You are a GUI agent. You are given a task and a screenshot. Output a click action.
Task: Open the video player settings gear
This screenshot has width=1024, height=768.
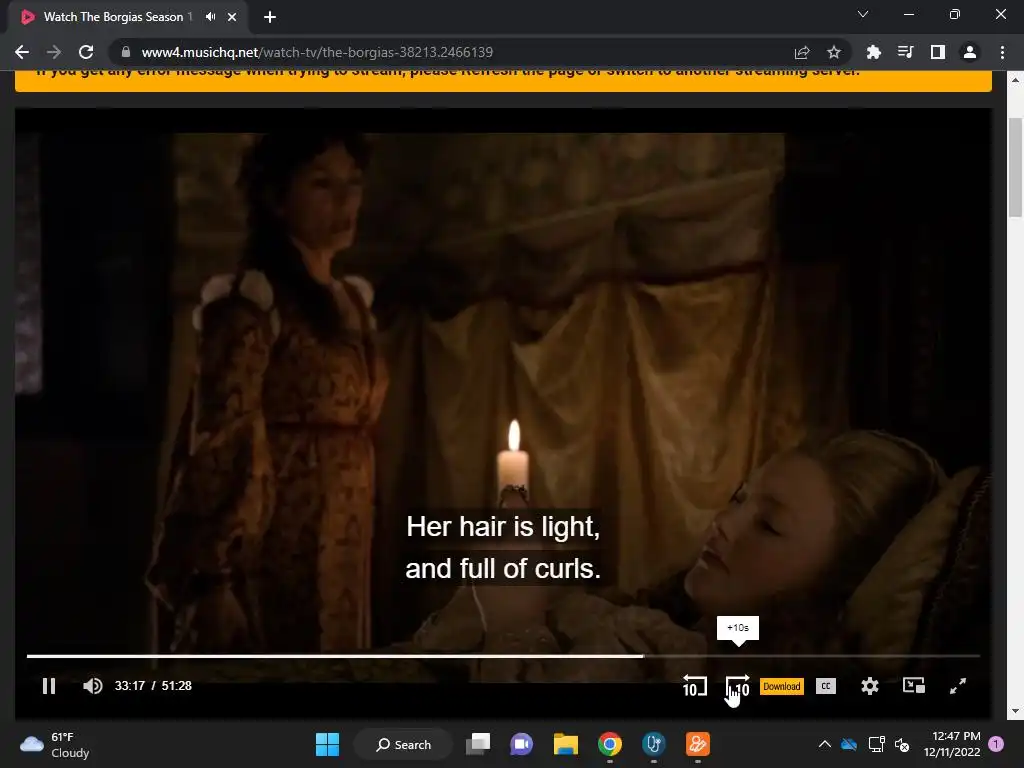point(869,686)
